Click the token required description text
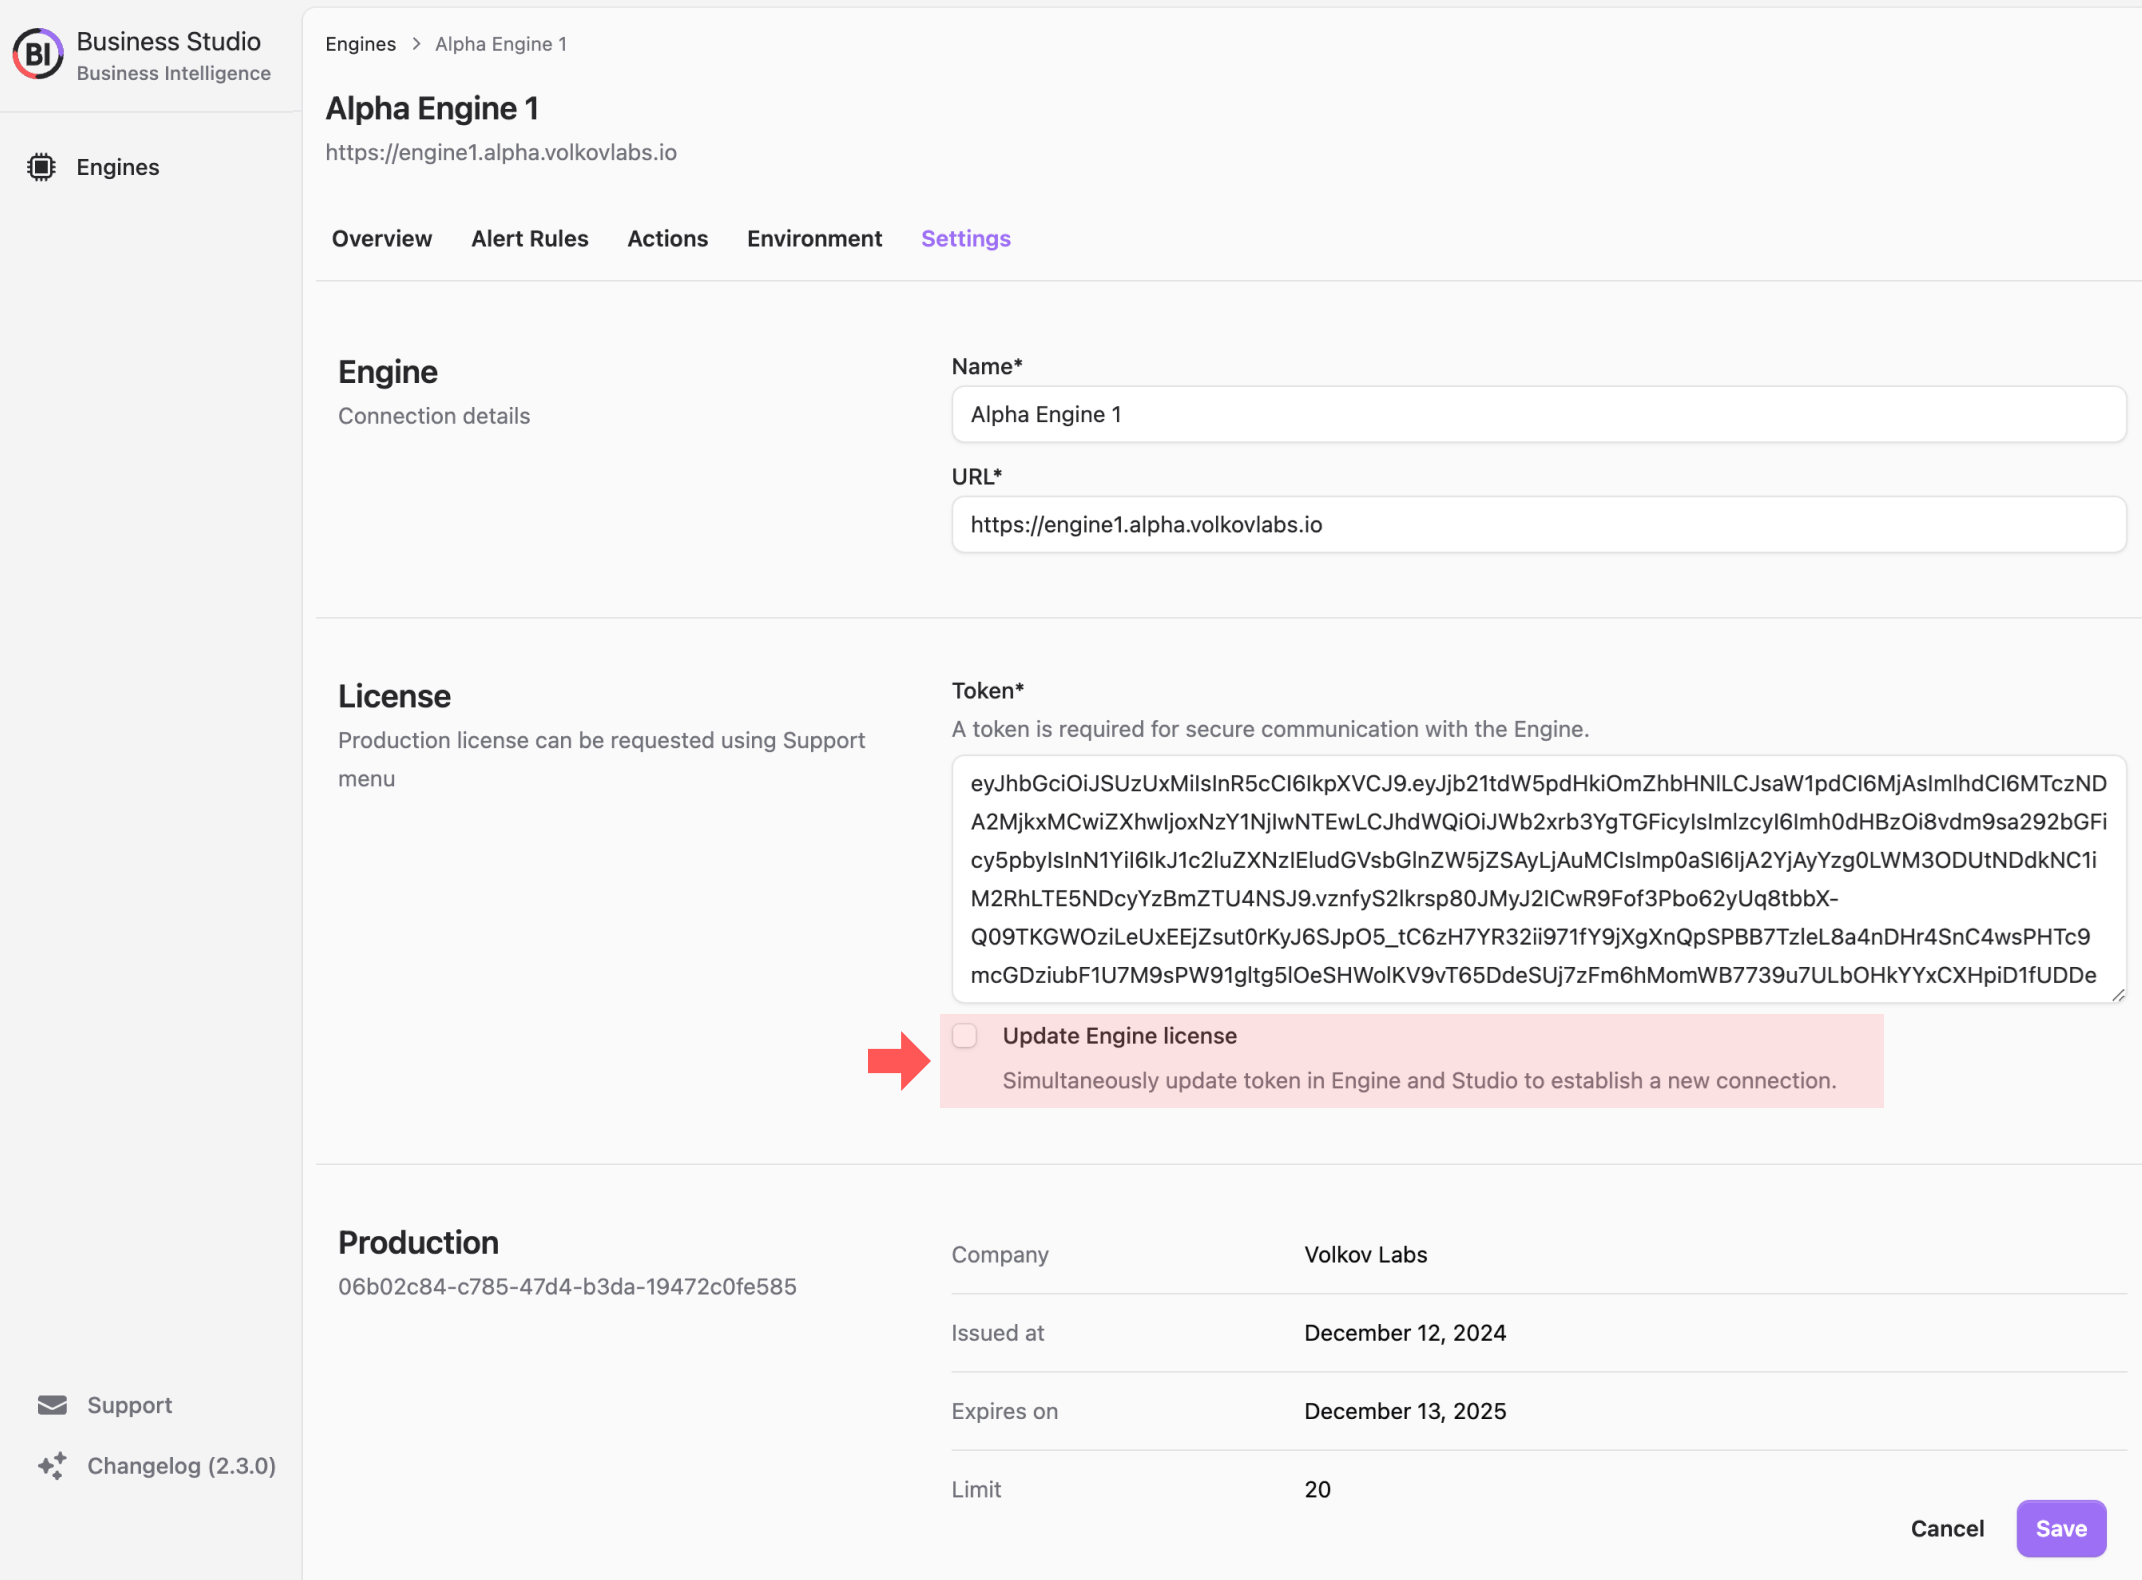Image resolution: width=2142 pixels, height=1580 pixels. (1270, 729)
